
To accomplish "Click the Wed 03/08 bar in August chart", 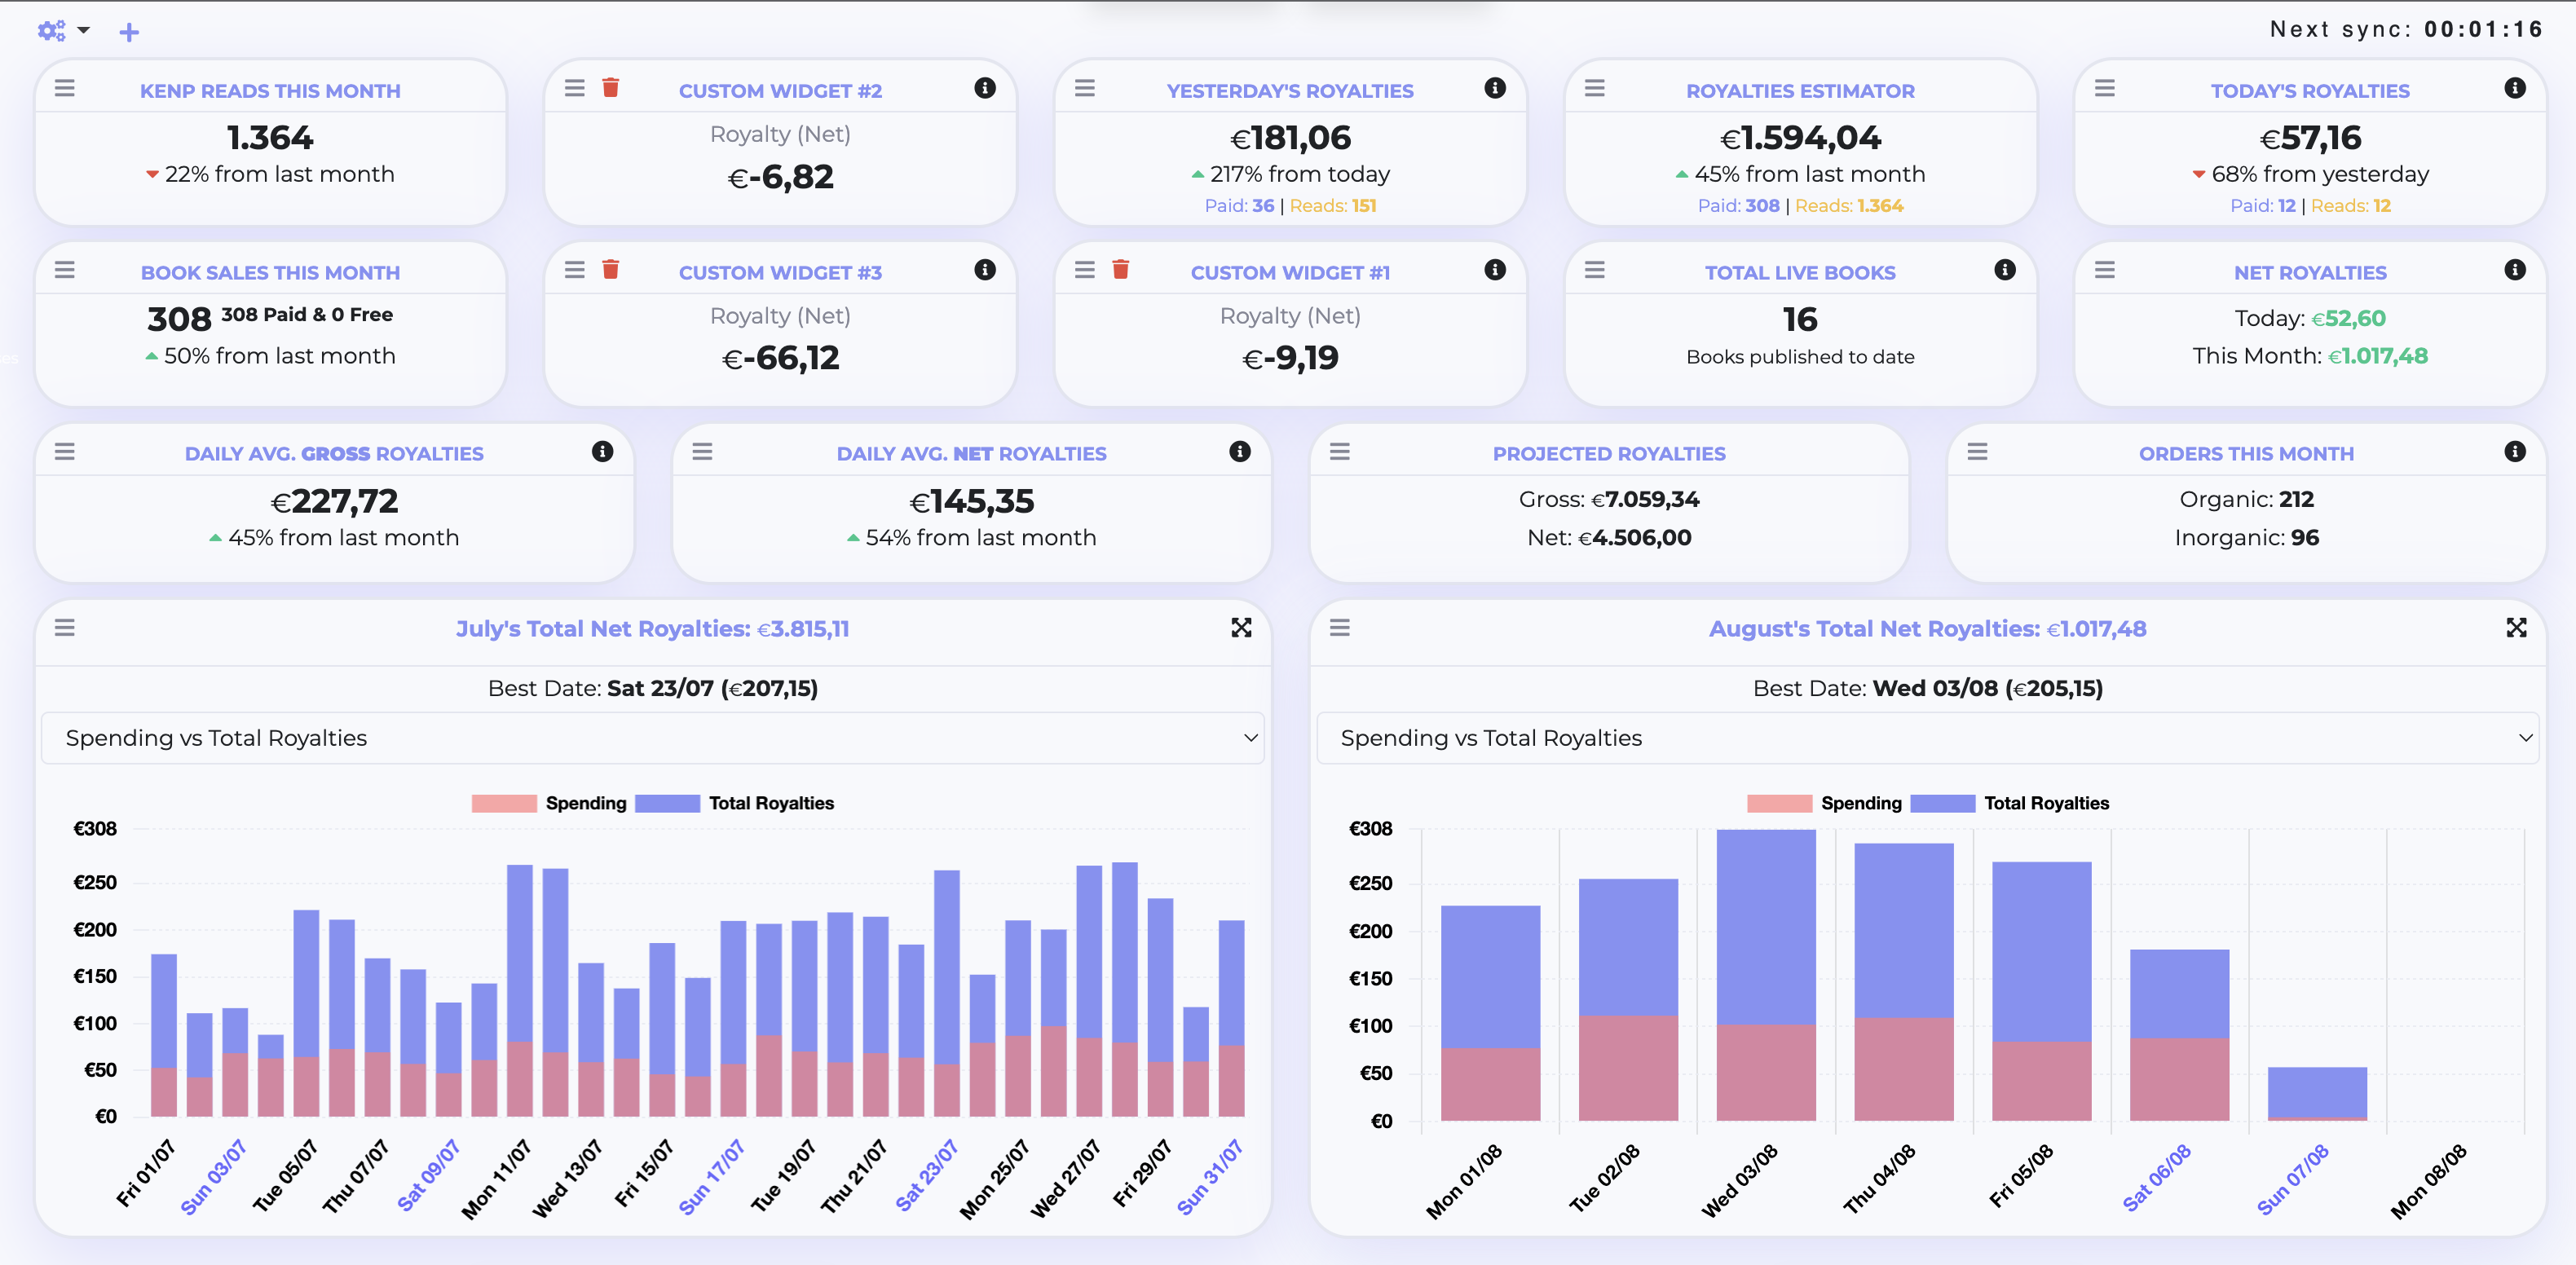I will click(x=1766, y=975).
